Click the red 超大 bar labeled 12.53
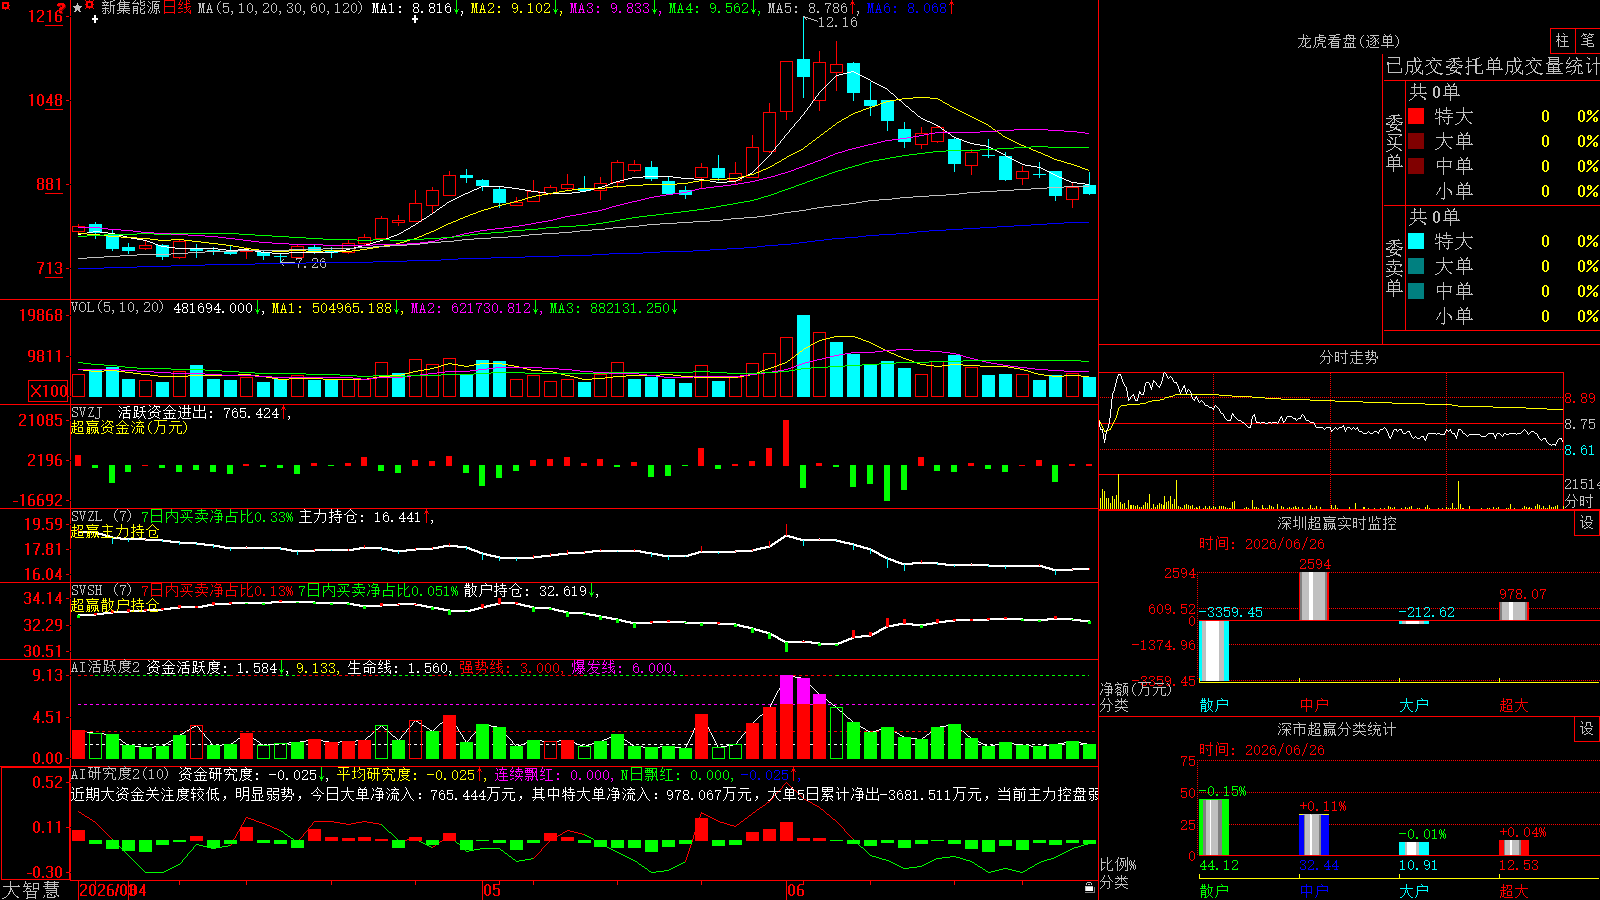 1513,848
